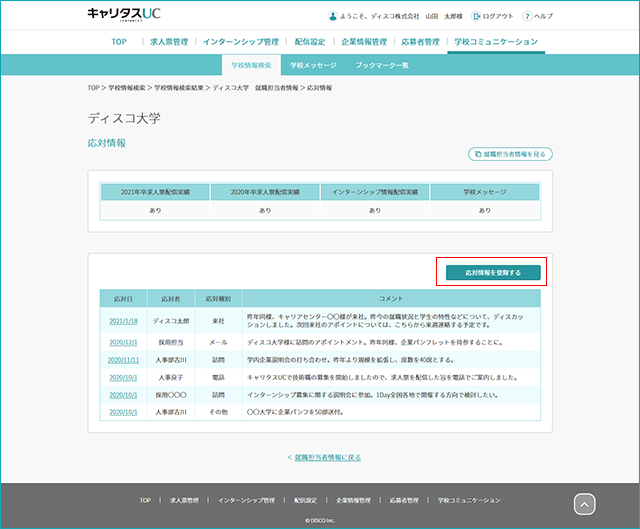
Task: Click the comment starting 学内企業説明会の打ち合わせ
Action: point(351,360)
